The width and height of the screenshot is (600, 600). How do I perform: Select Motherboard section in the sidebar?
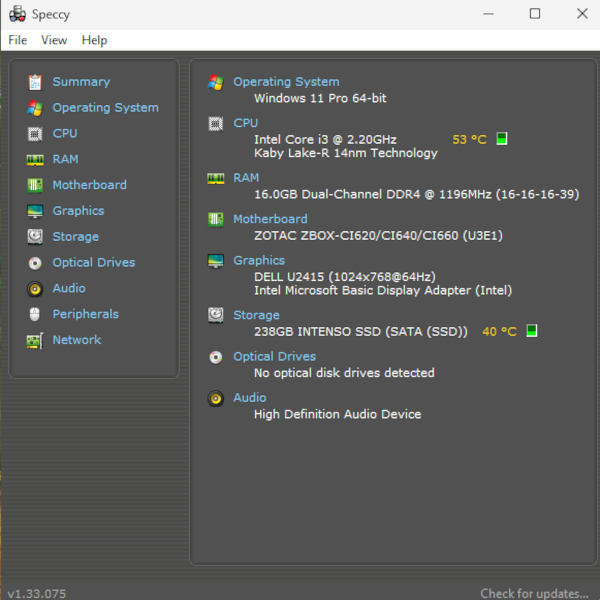(x=89, y=185)
